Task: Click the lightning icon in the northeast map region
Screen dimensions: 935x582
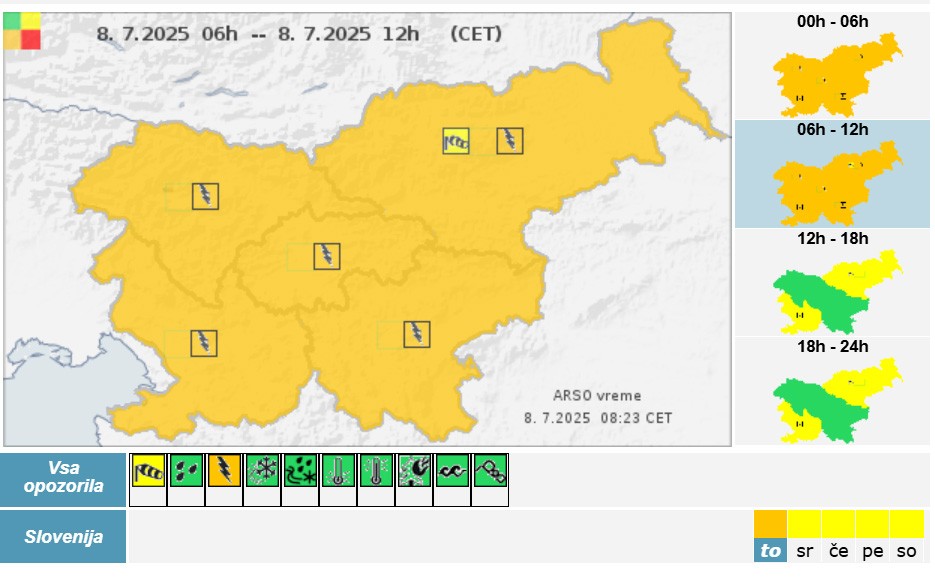Action: [510, 141]
